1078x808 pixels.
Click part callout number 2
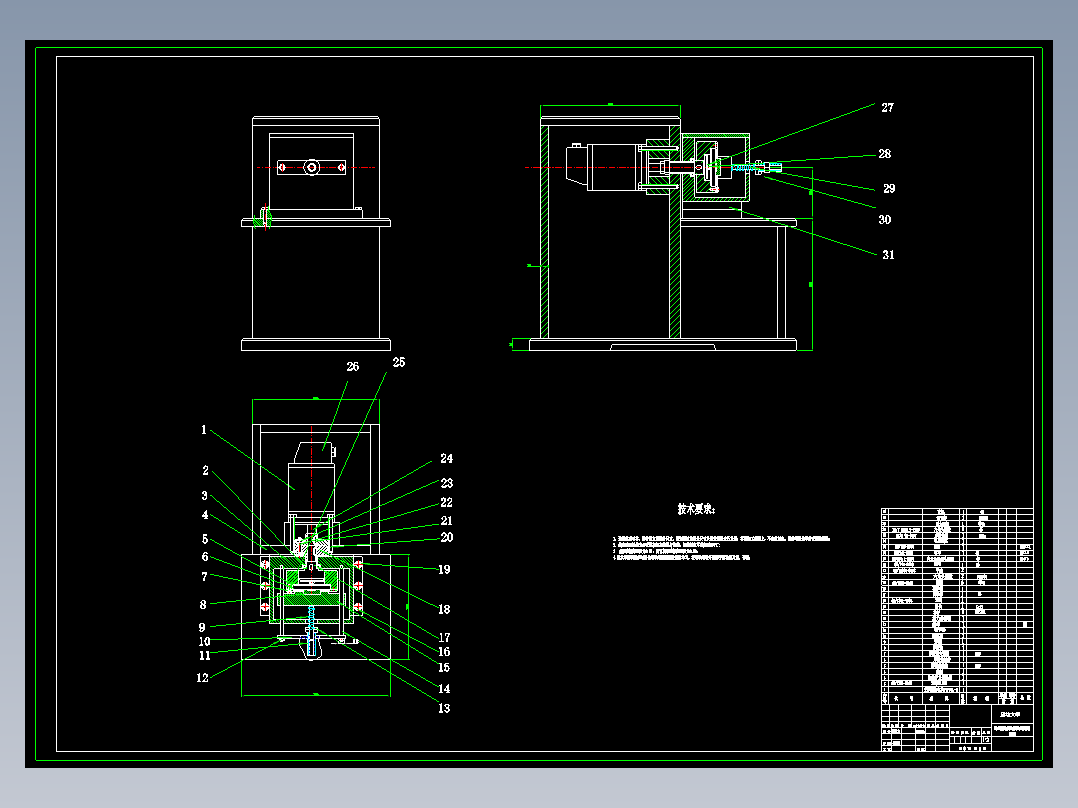pyautogui.click(x=206, y=470)
